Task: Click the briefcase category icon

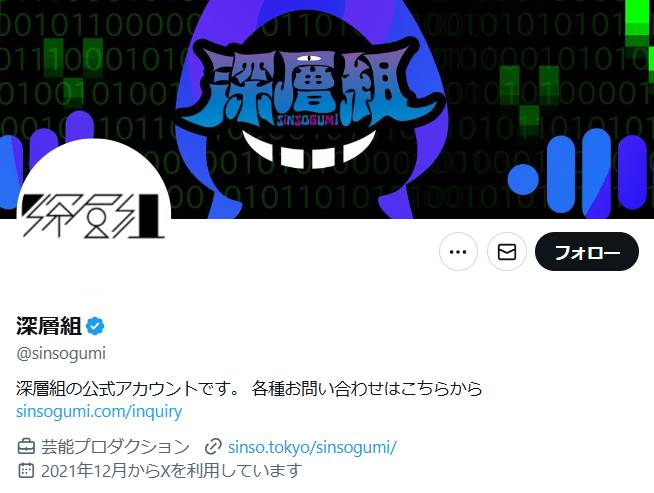Action: coord(26,447)
